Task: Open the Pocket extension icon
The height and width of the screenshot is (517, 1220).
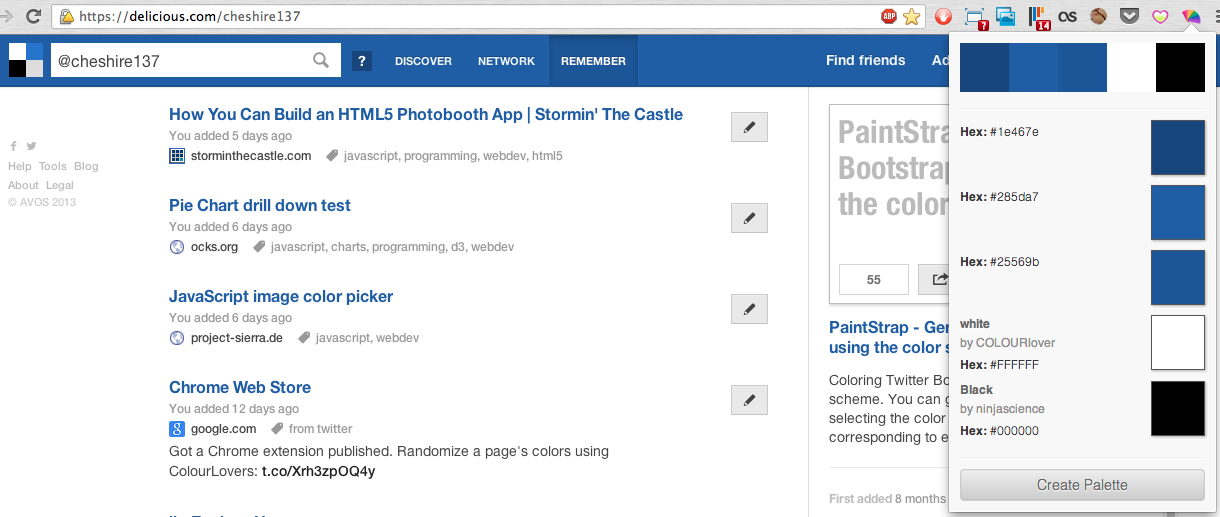Action: pos(1130,16)
